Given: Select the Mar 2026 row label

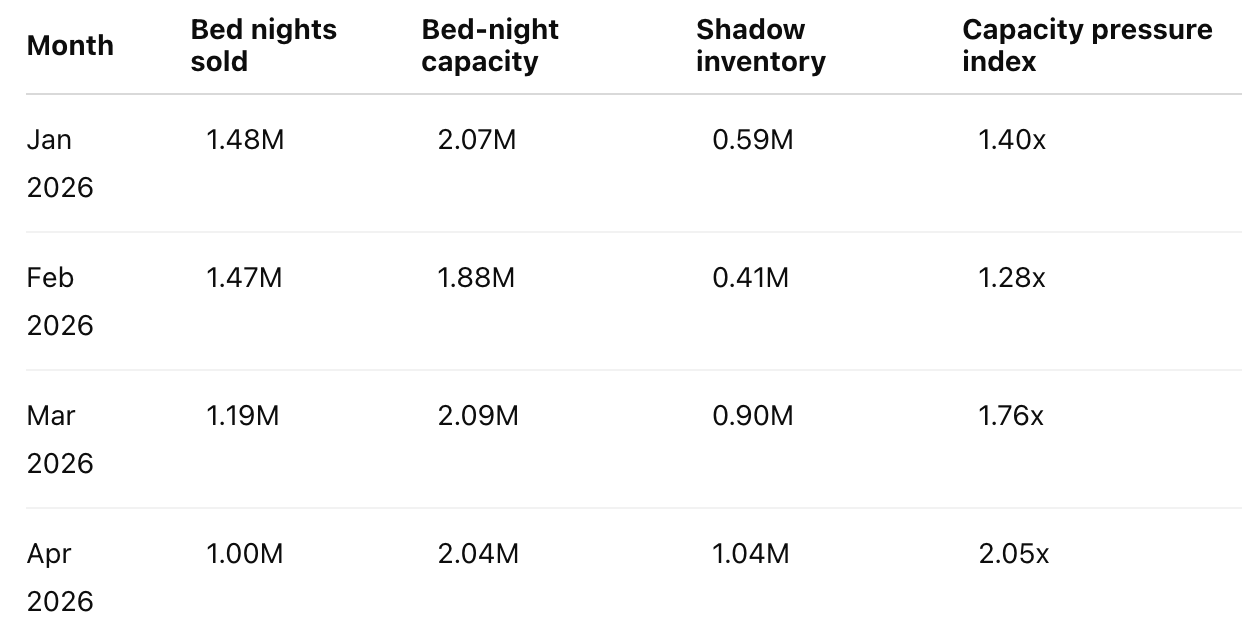Looking at the screenshot, I should pos(60,440).
